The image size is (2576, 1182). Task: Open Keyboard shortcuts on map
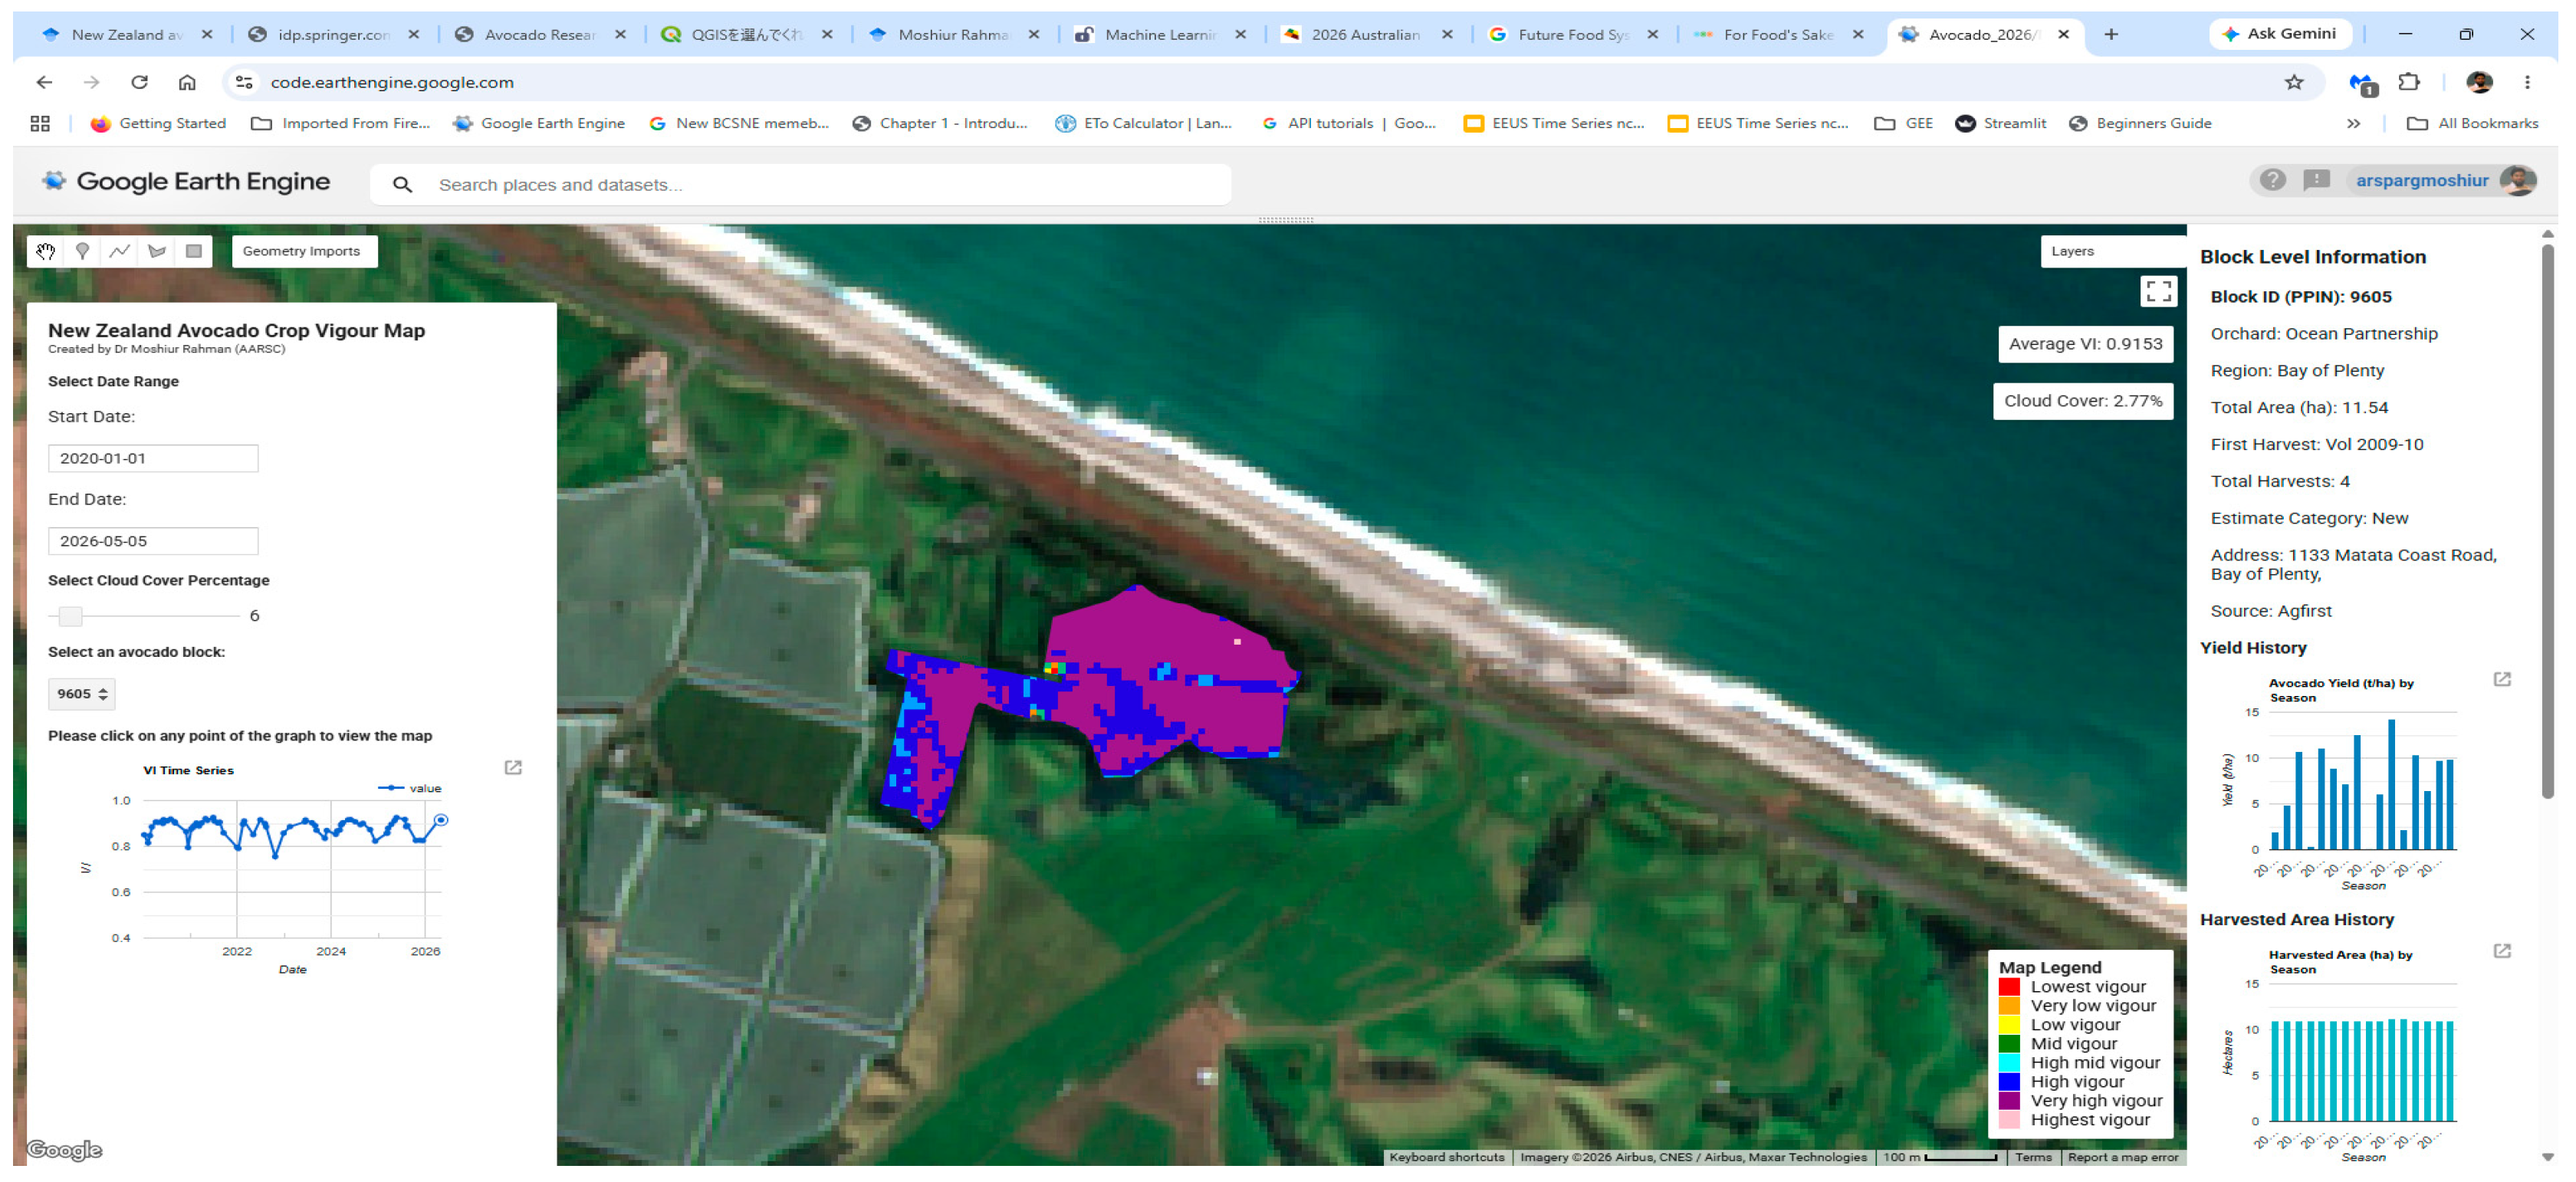click(x=1446, y=1158)
